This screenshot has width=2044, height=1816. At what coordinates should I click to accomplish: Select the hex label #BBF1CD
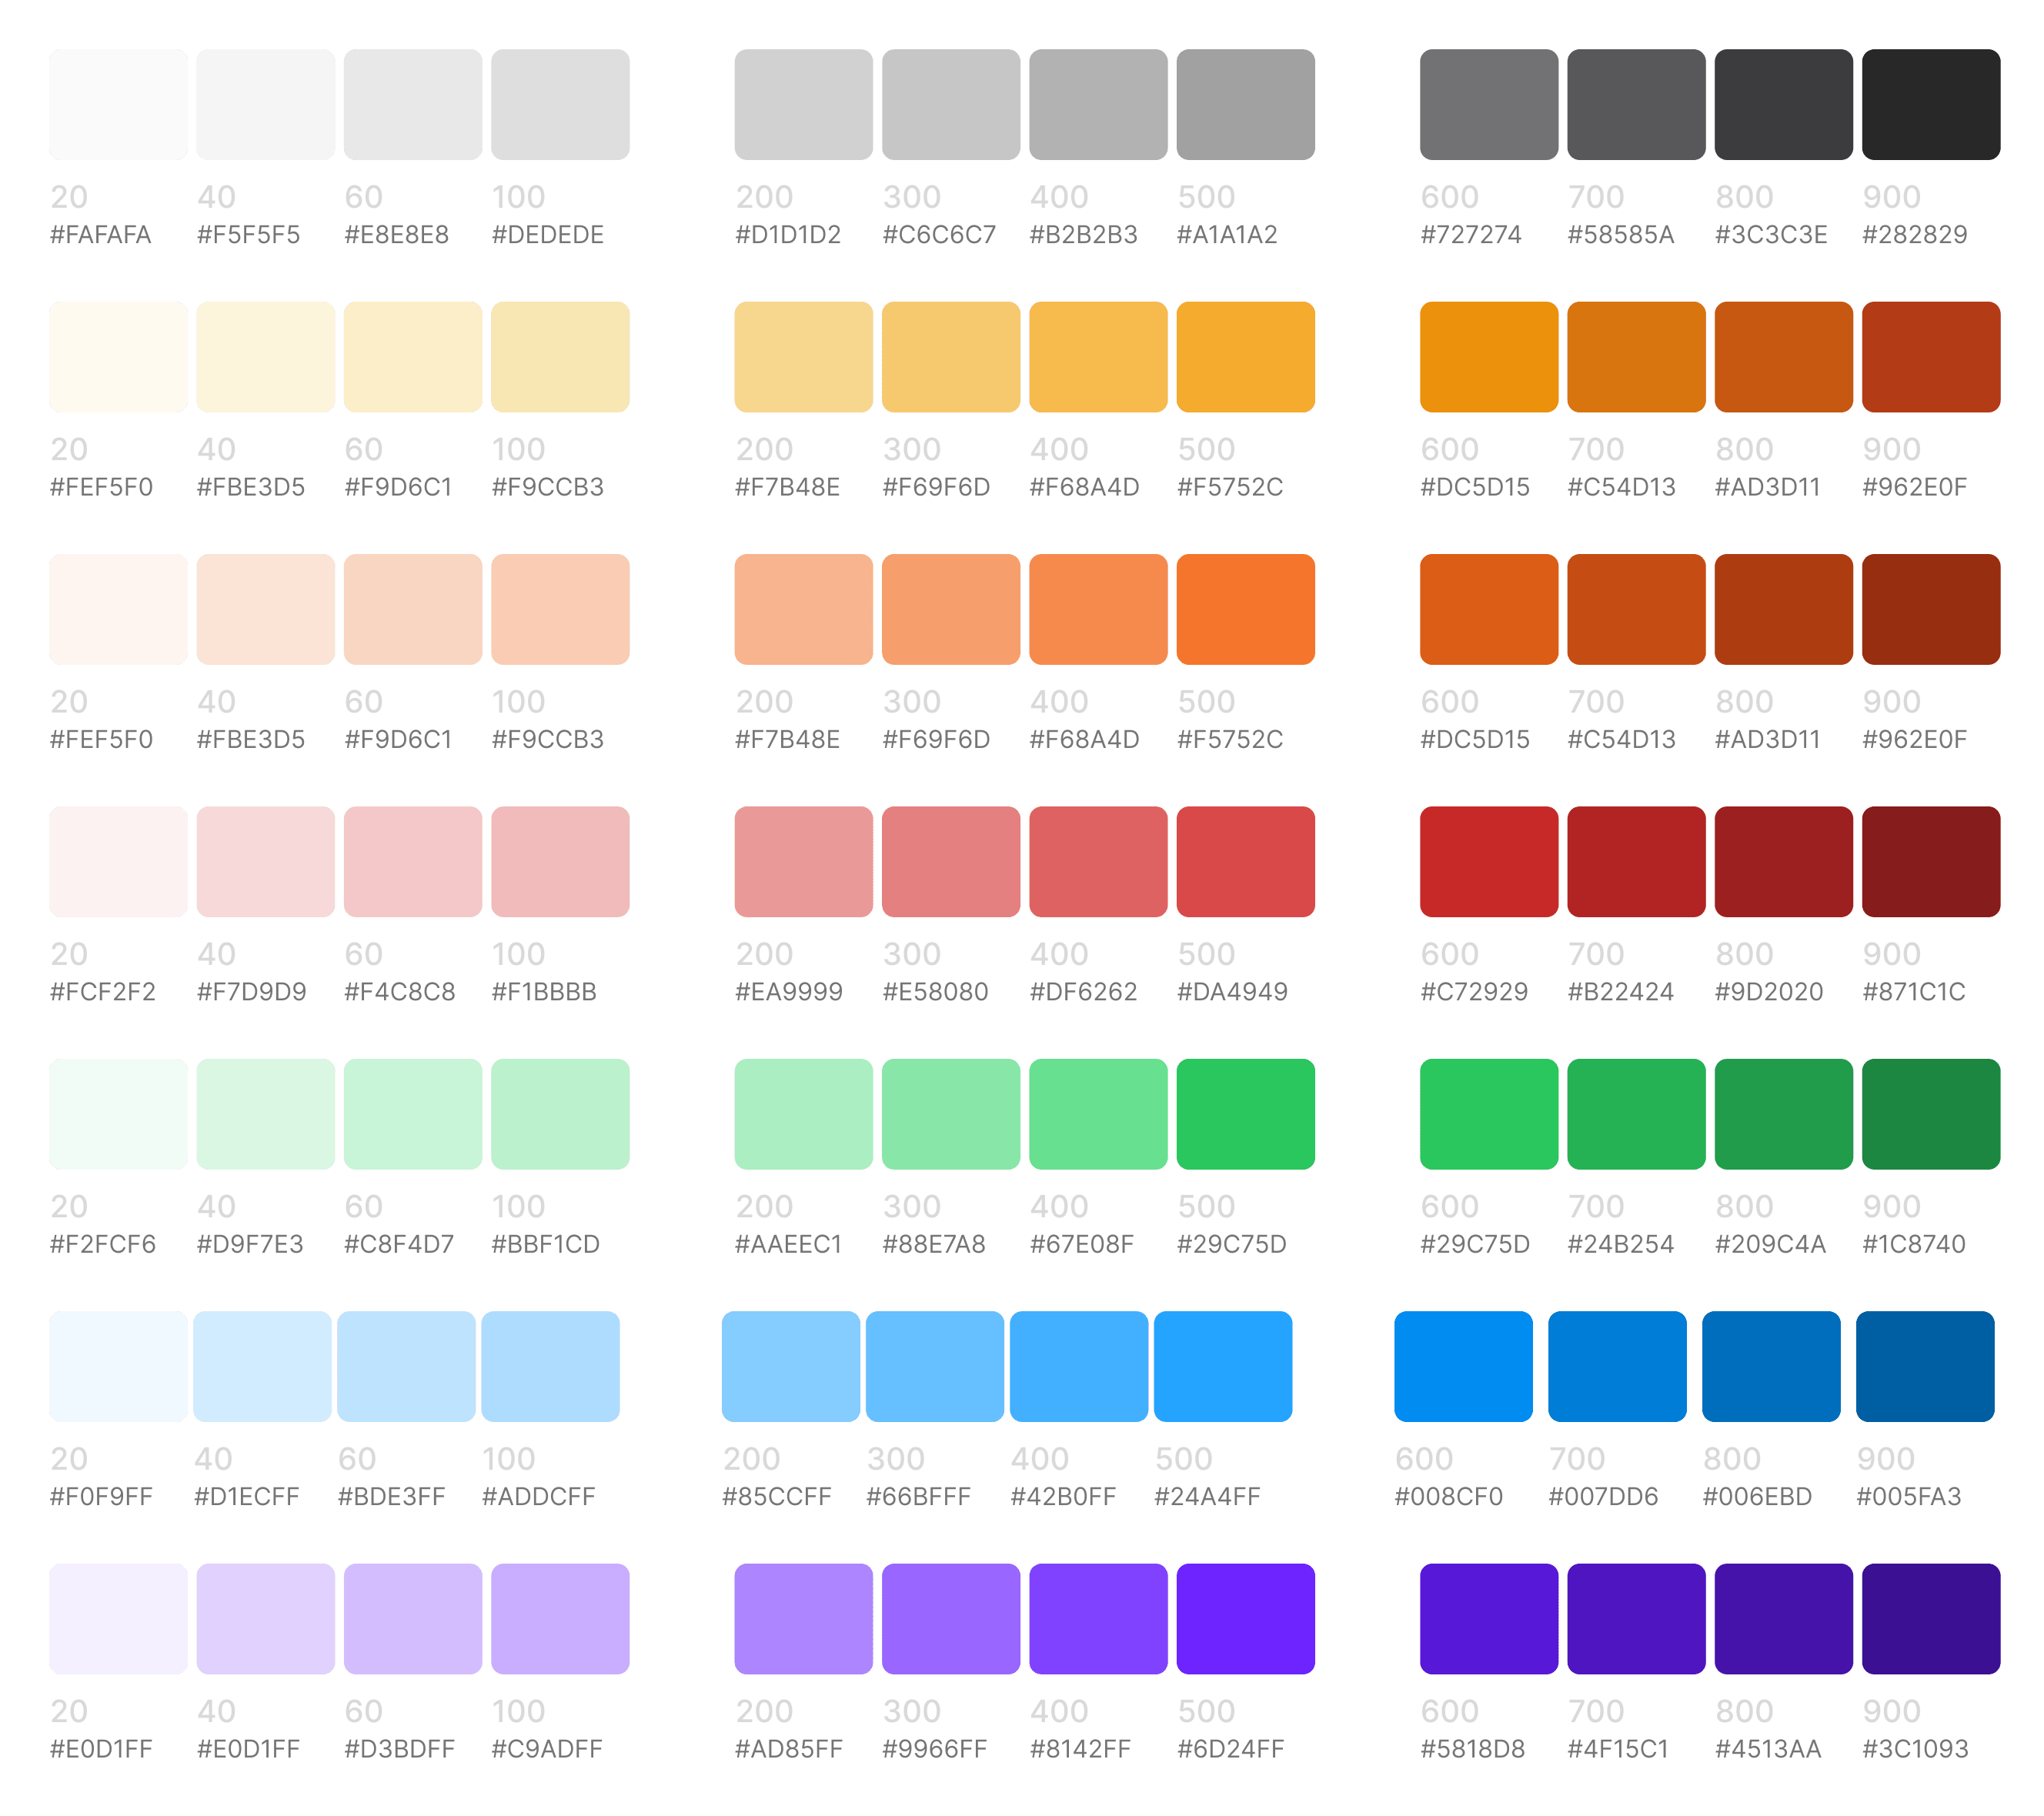point(546,1244)
